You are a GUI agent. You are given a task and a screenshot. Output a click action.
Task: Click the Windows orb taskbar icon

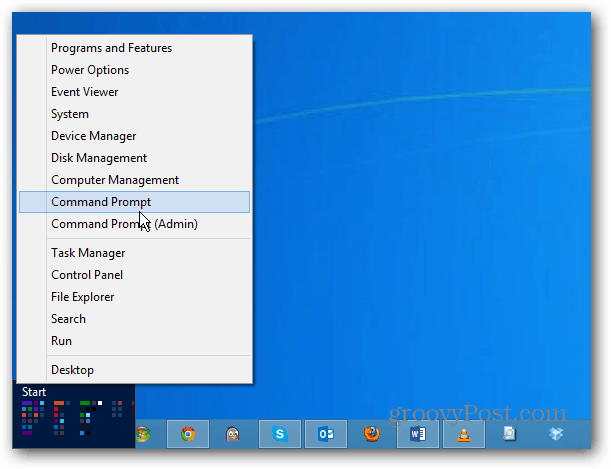[143, 434]
